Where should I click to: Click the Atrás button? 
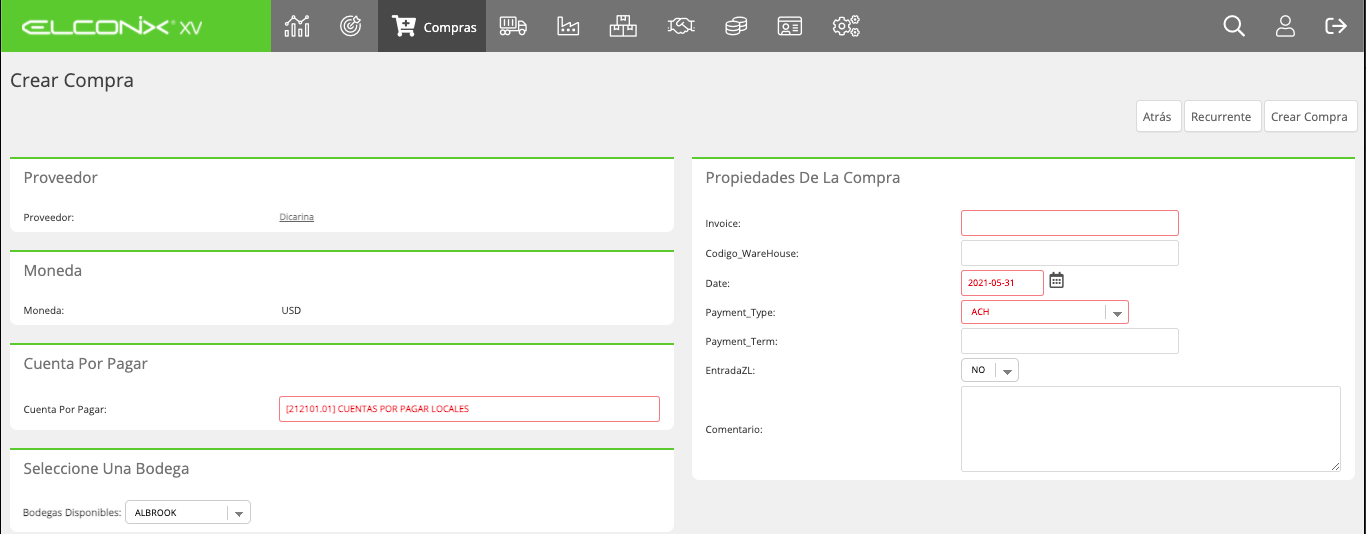pyautogui.click(x=1157, y=116)
